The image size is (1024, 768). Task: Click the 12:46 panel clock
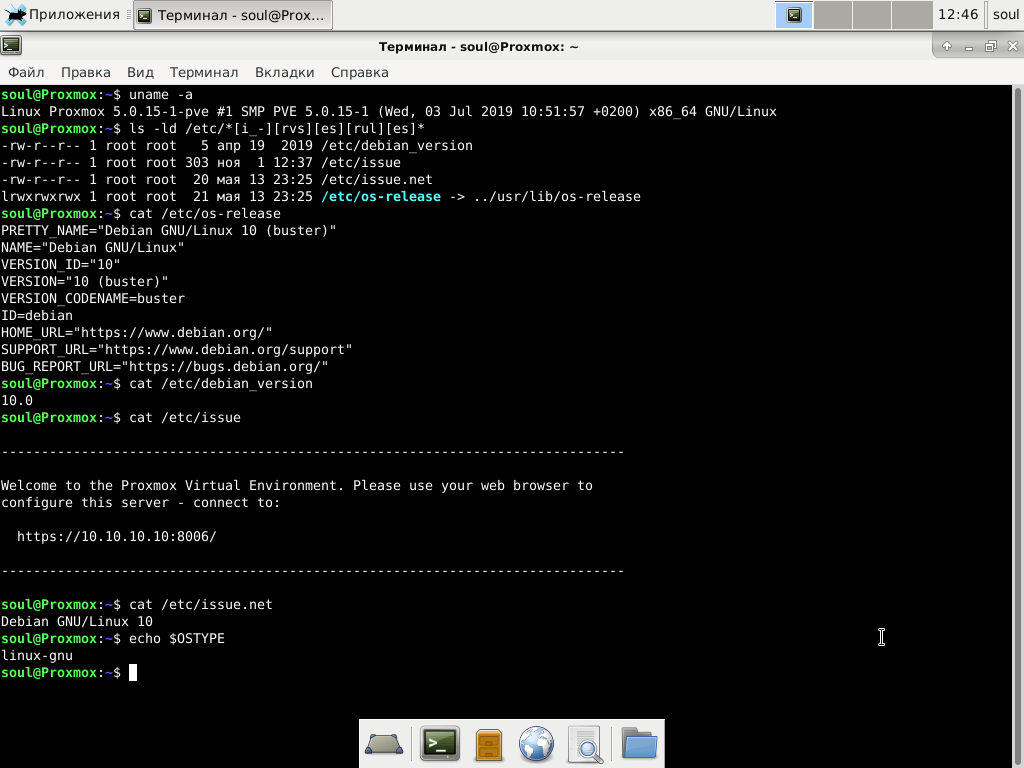click(958, 14)
